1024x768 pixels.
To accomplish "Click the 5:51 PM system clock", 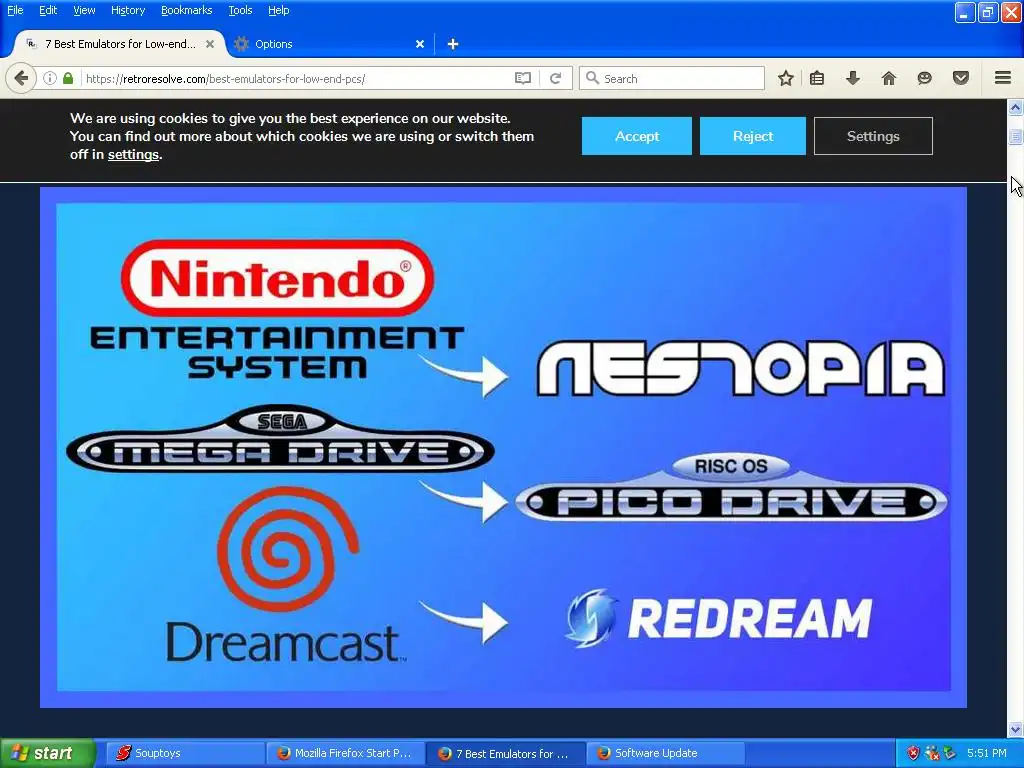I will point(987,753).
